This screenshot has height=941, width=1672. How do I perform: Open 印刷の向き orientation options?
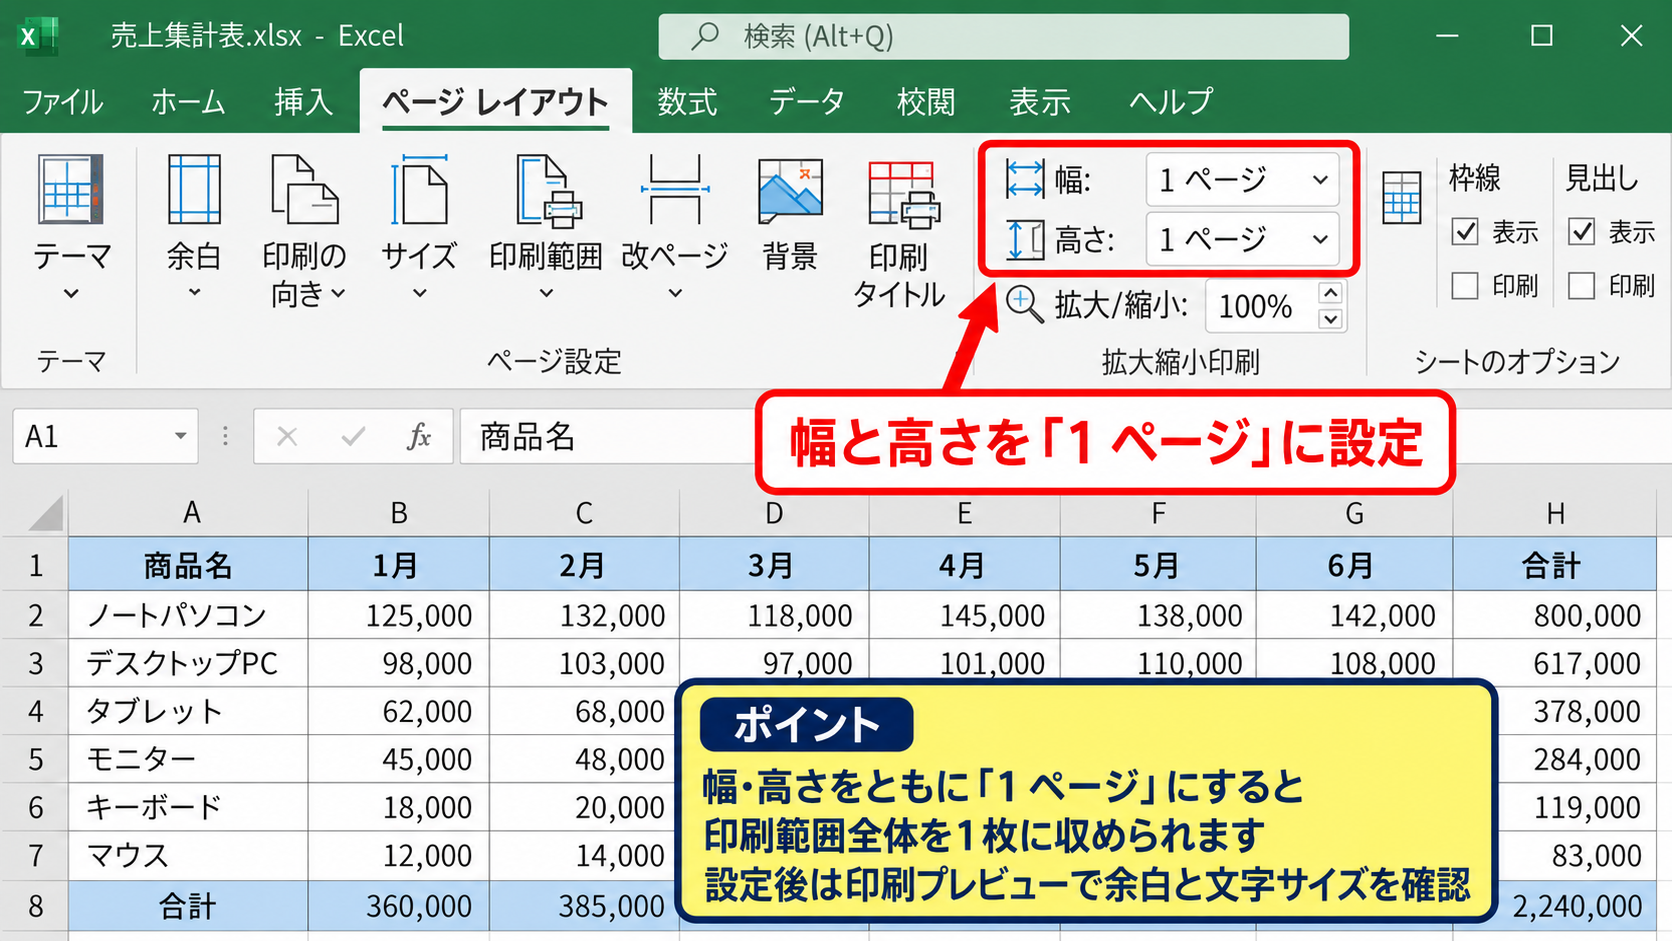point(304,231)
